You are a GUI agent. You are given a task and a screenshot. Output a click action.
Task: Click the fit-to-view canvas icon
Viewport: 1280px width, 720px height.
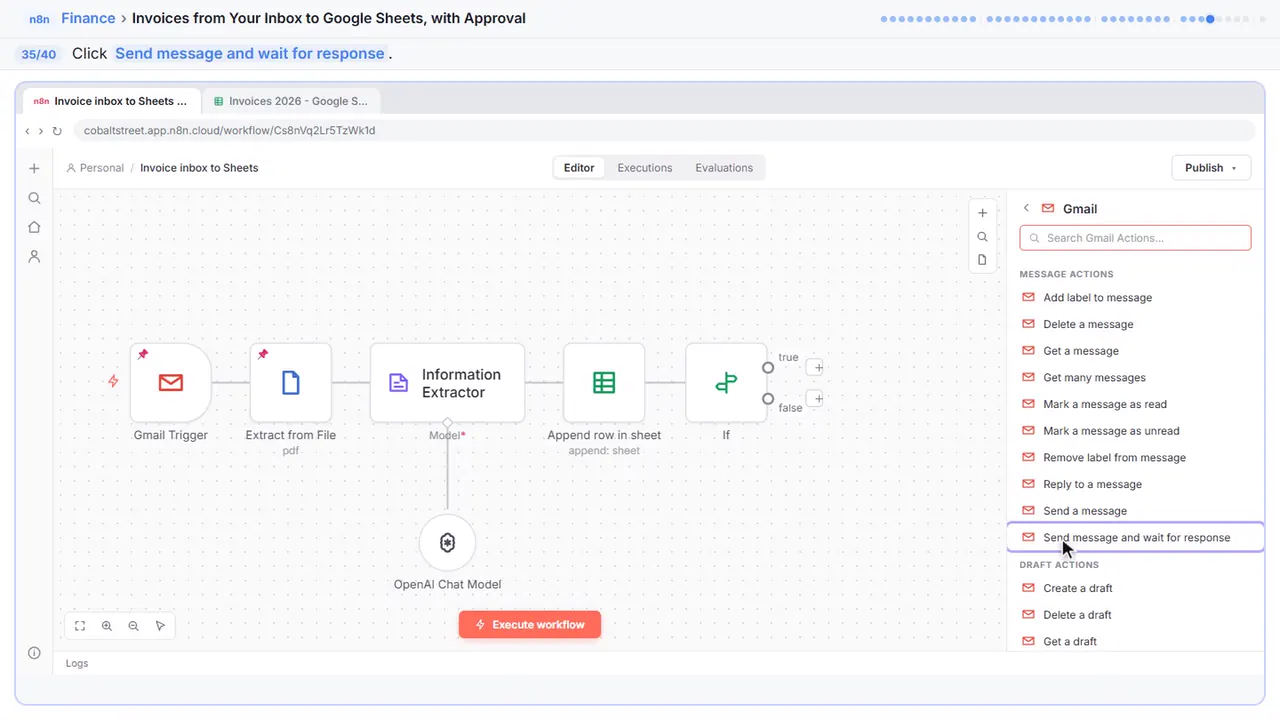(x=80, y=626)
